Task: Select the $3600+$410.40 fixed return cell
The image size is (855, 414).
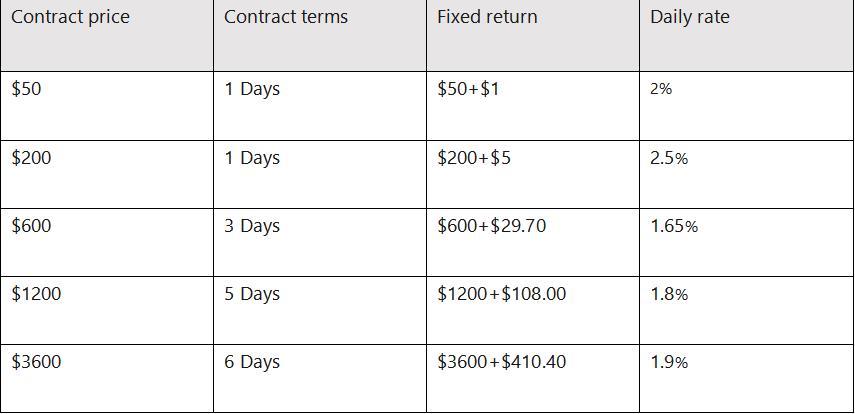Action: (502, 362)
